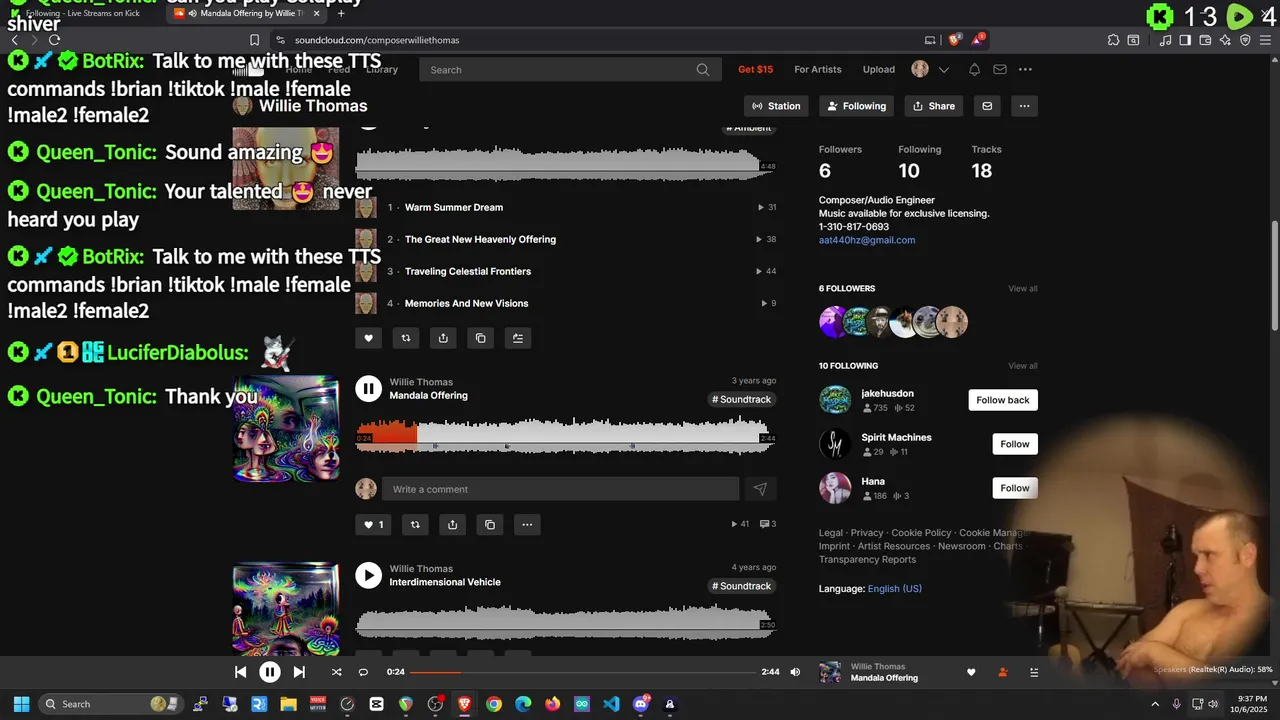The image size is (1280, 720).
Task: Seek in bottom player progress bar
Action: click(582, 672)
